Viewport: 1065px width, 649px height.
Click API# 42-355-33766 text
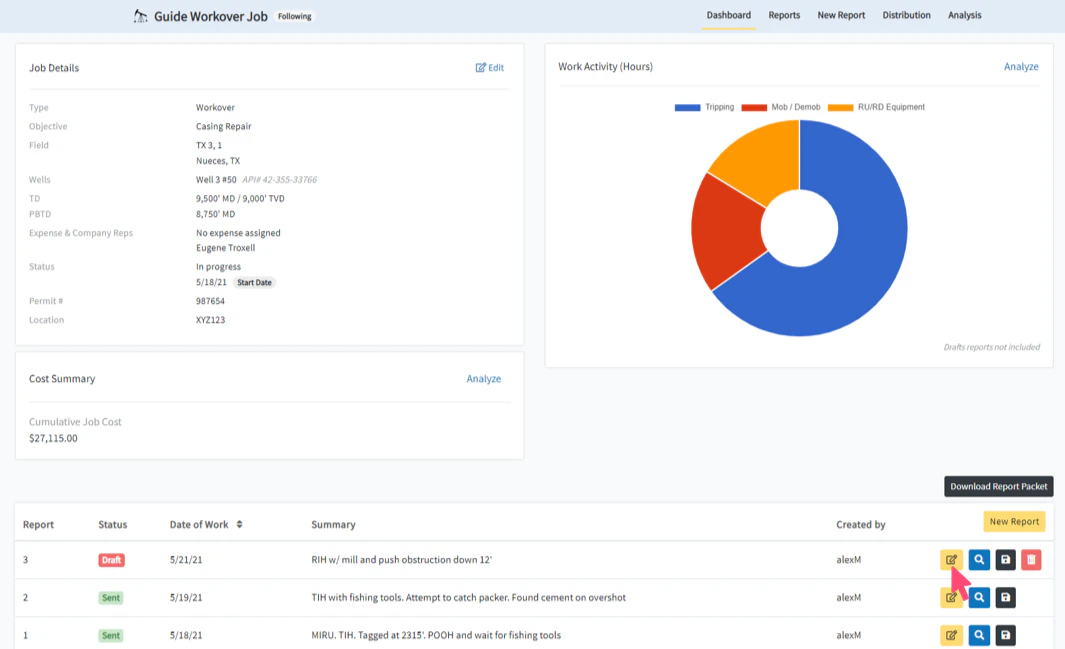[279, 180]
